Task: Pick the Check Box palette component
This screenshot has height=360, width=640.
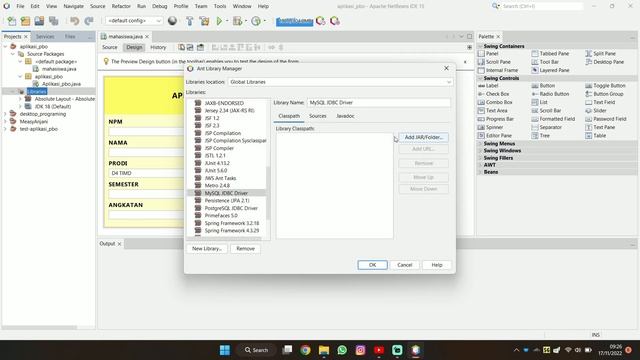Action: (493, 94)
